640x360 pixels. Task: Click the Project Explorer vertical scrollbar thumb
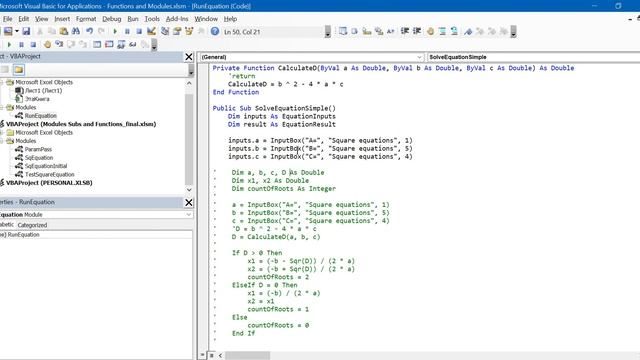[189, 139]
